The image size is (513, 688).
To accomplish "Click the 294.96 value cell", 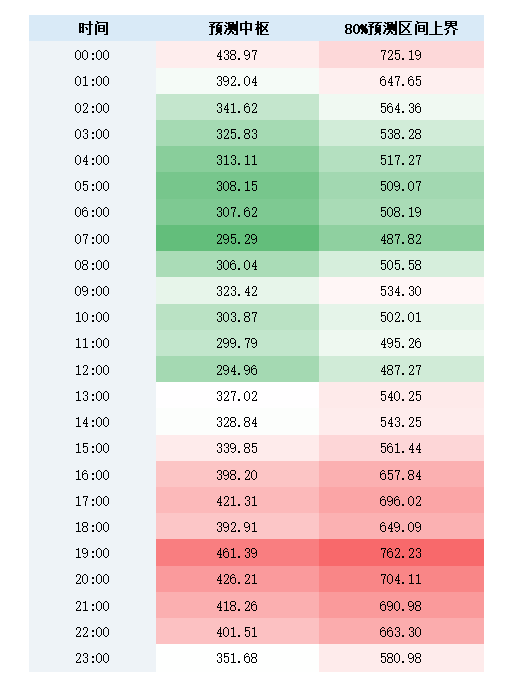I will 237,370.
